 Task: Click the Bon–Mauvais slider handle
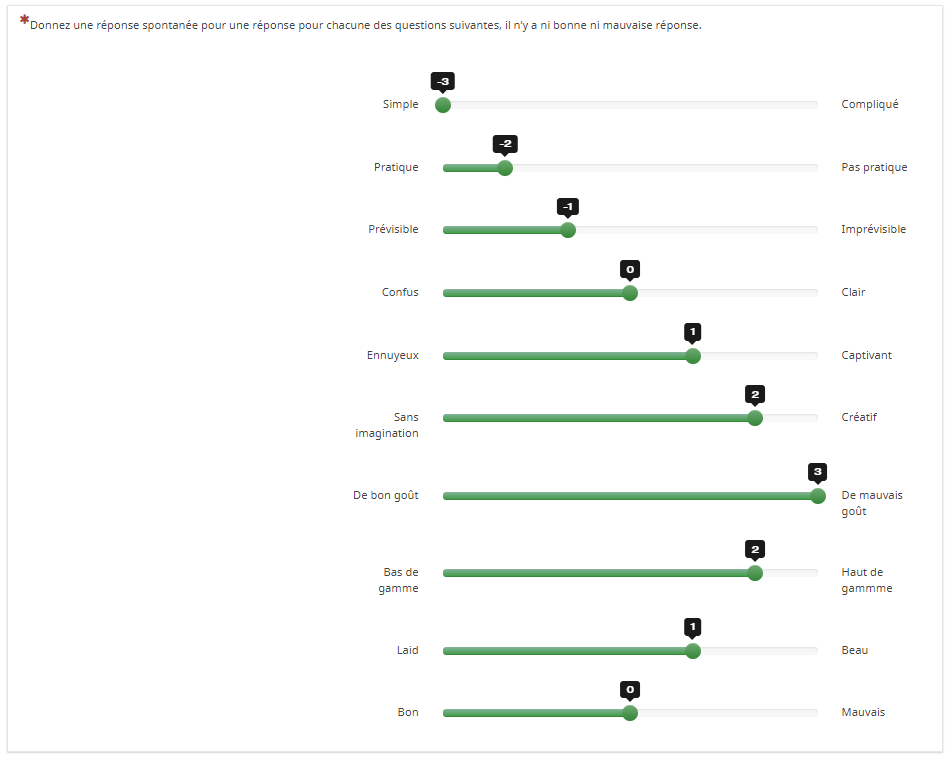(630, 713)
